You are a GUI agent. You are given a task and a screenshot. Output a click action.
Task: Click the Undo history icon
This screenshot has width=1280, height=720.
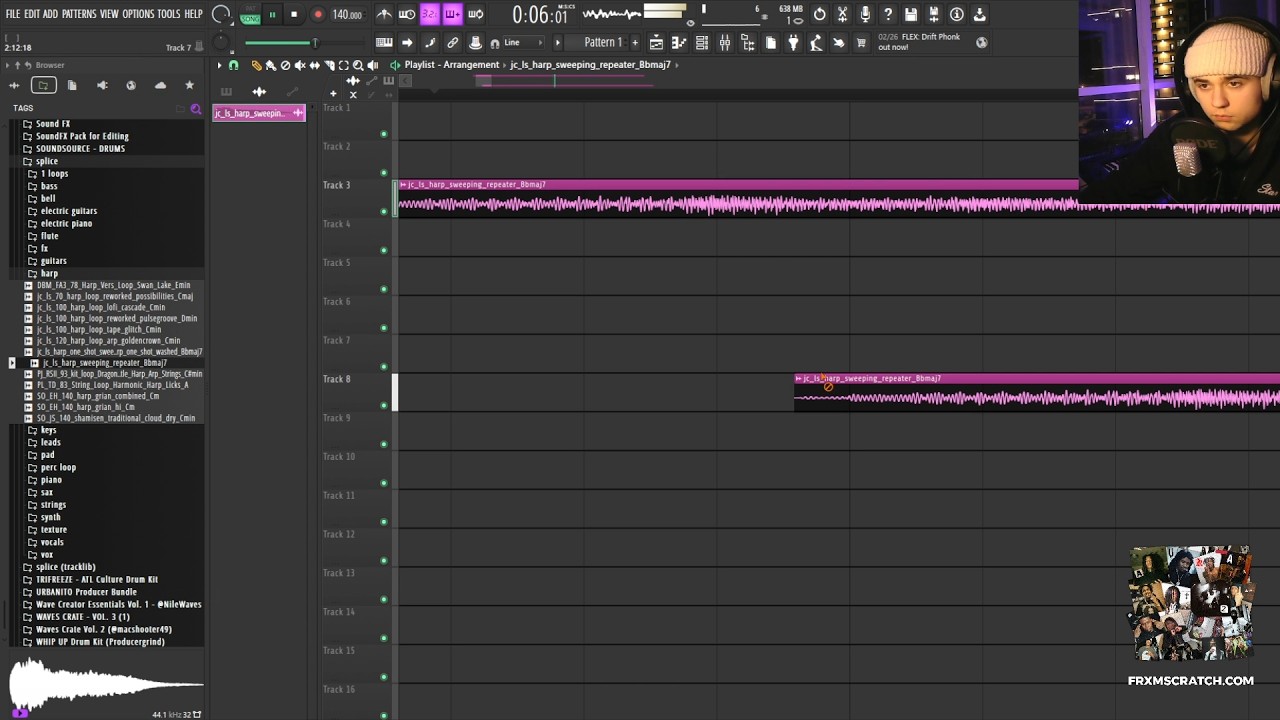[x=820, y=14]
